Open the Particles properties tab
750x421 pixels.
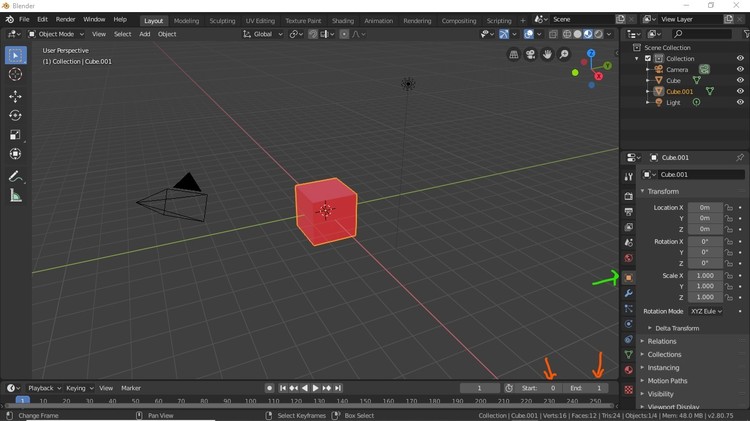click(629, 309)
